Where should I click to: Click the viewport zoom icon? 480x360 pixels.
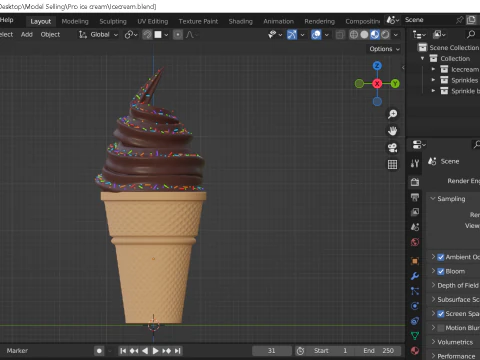coord(392,114)
